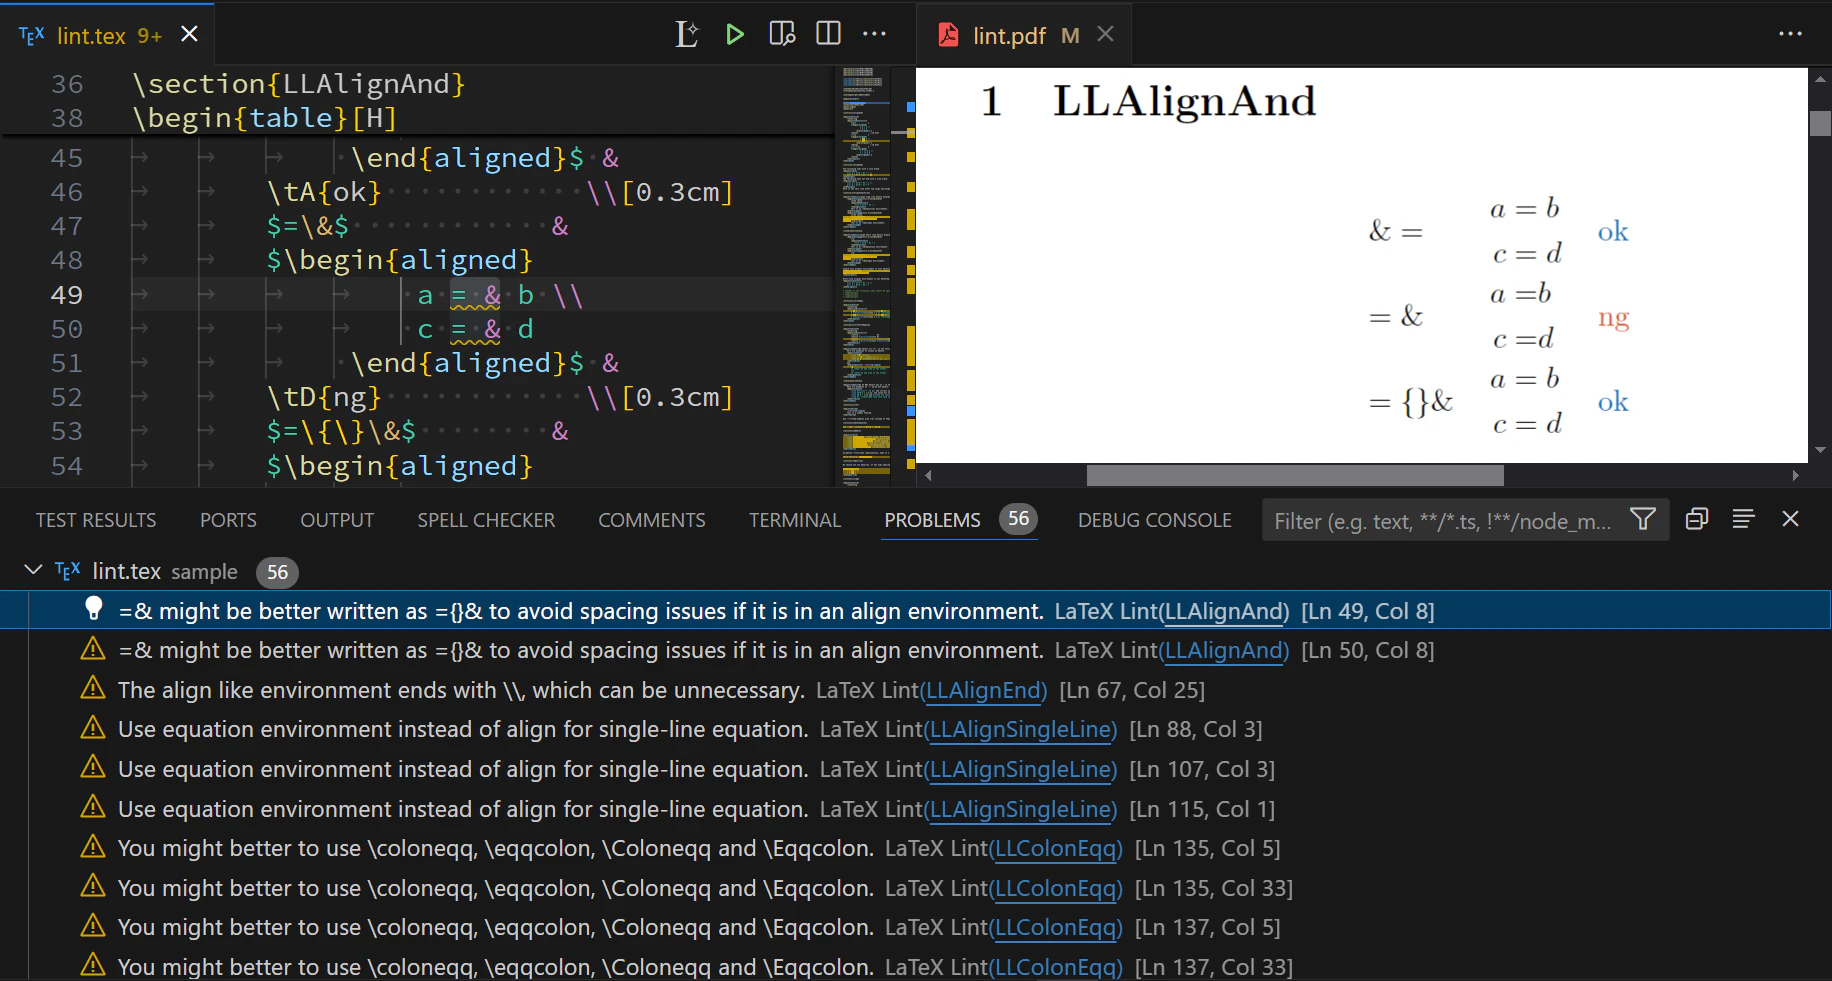The height and width of the screenshot is (981, 1832).
Task: Open more actions for lint.pdf viewer
Action: click(x=1790, y=34)
